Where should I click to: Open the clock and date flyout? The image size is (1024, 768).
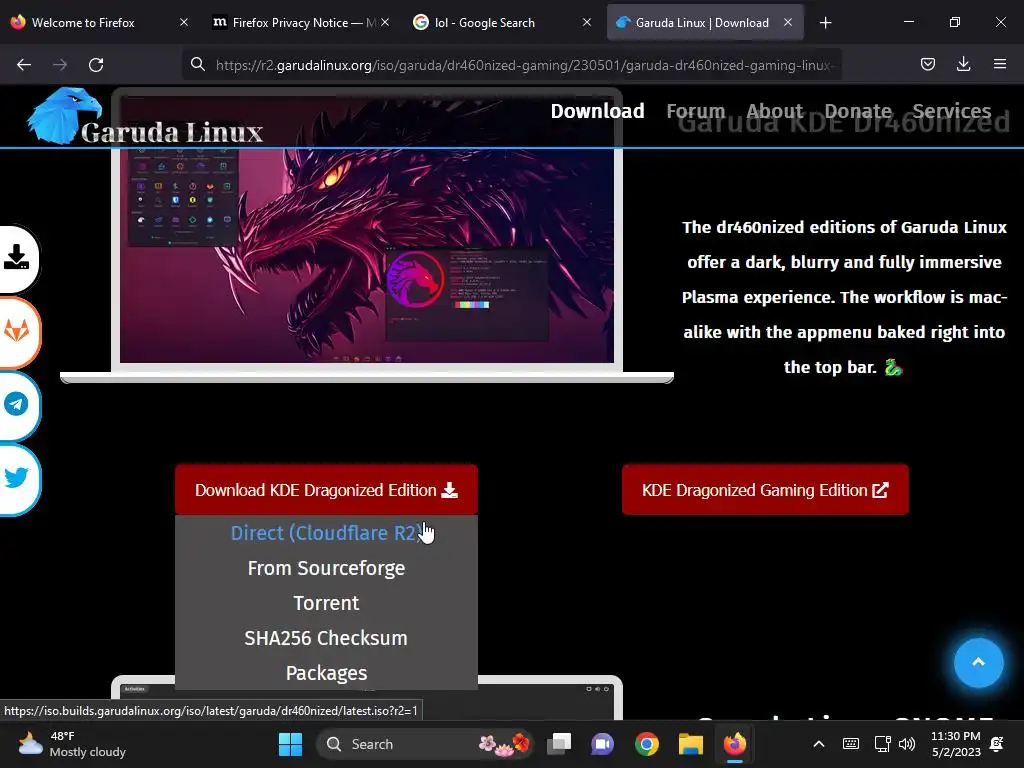(955, 744)
